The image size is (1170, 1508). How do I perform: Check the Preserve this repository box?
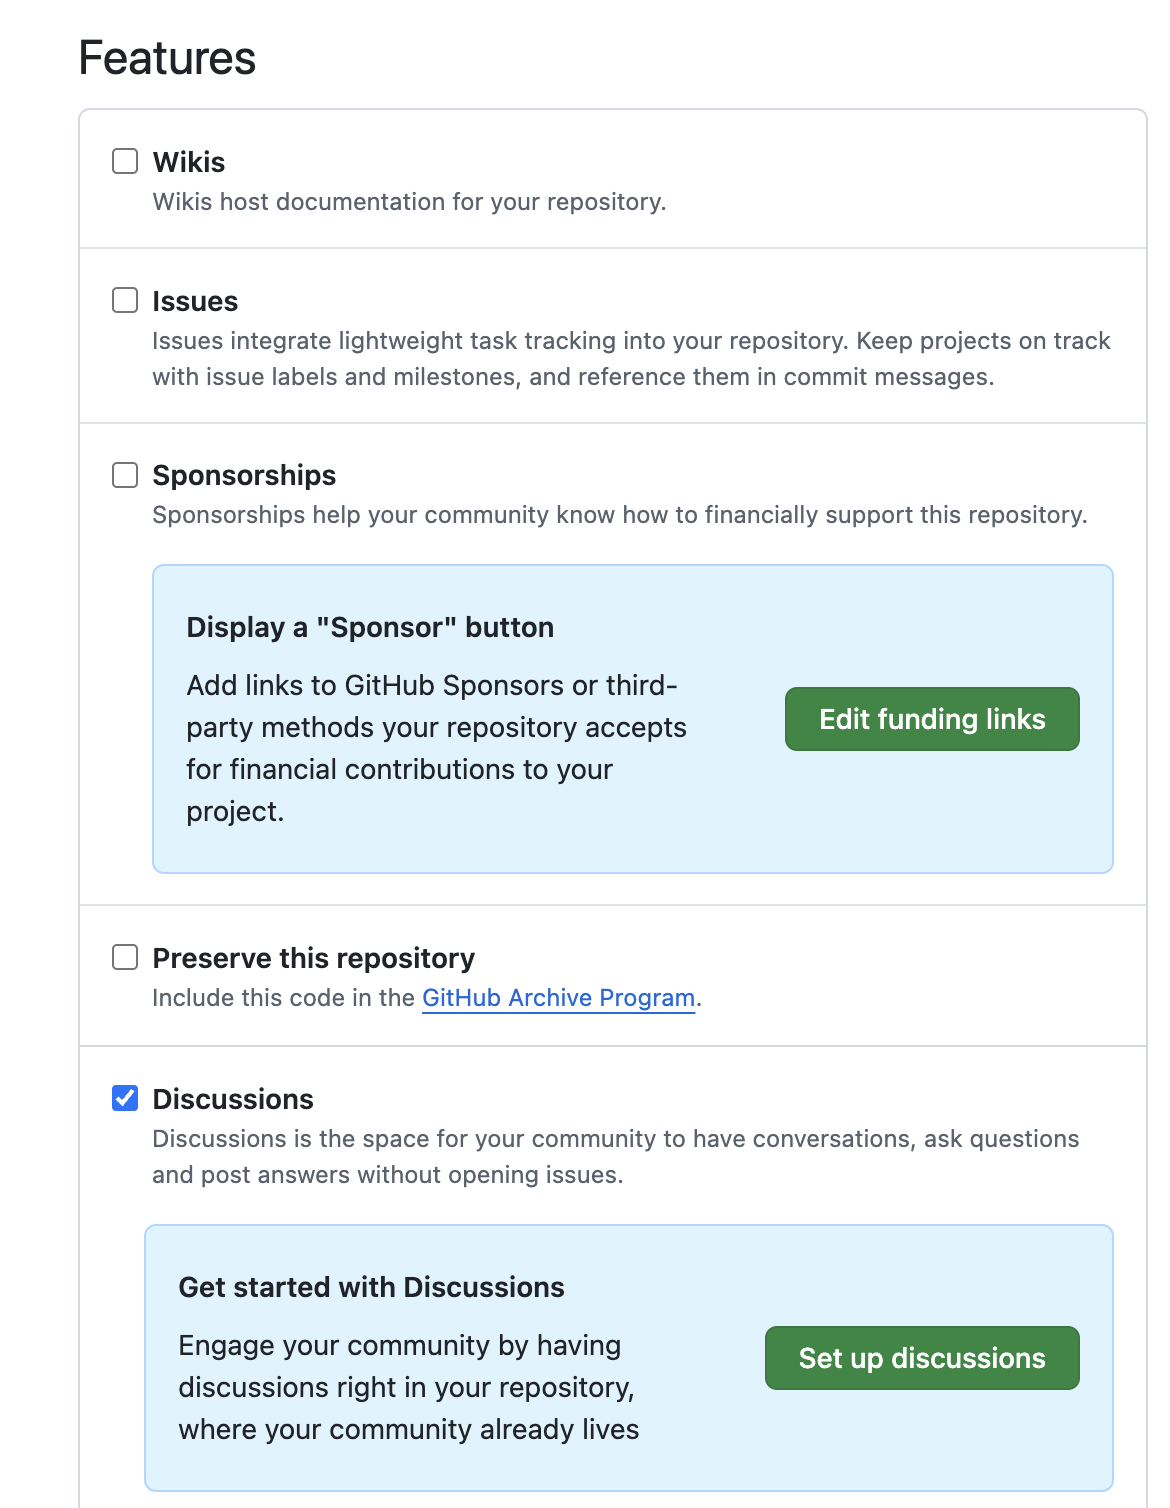click(125, 957)
